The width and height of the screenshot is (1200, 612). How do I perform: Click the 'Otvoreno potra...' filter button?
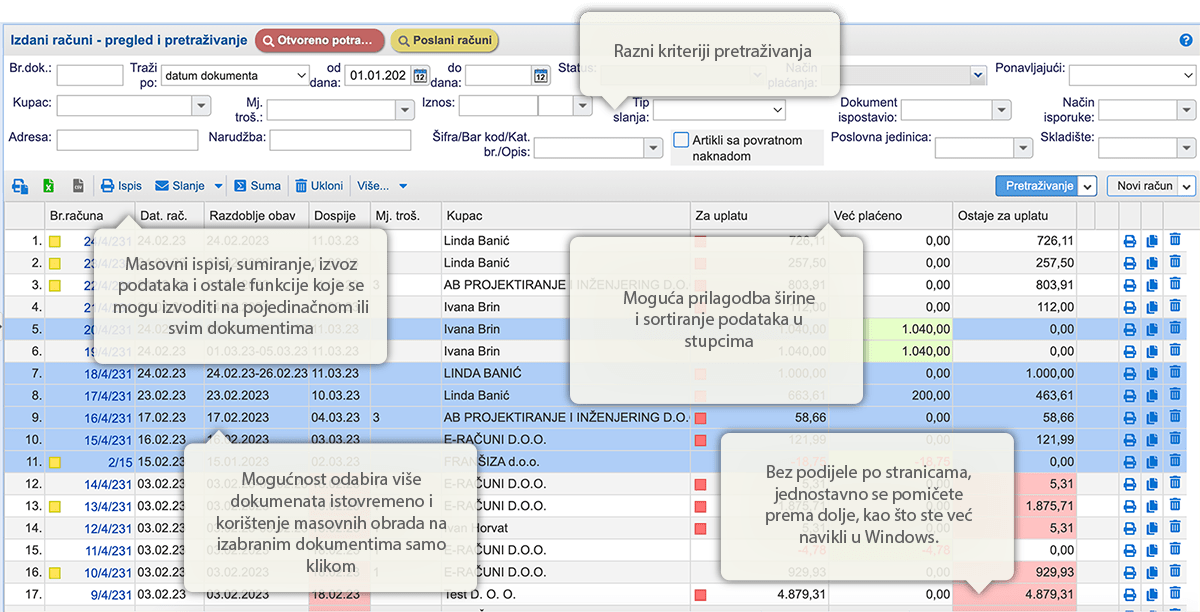point(320,41)
